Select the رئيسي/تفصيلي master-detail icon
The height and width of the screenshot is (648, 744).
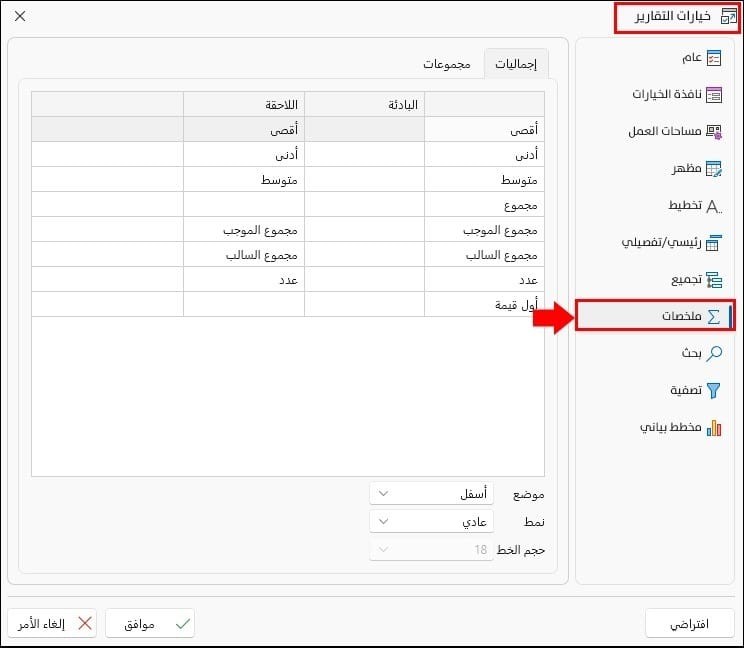coord(714,243)
